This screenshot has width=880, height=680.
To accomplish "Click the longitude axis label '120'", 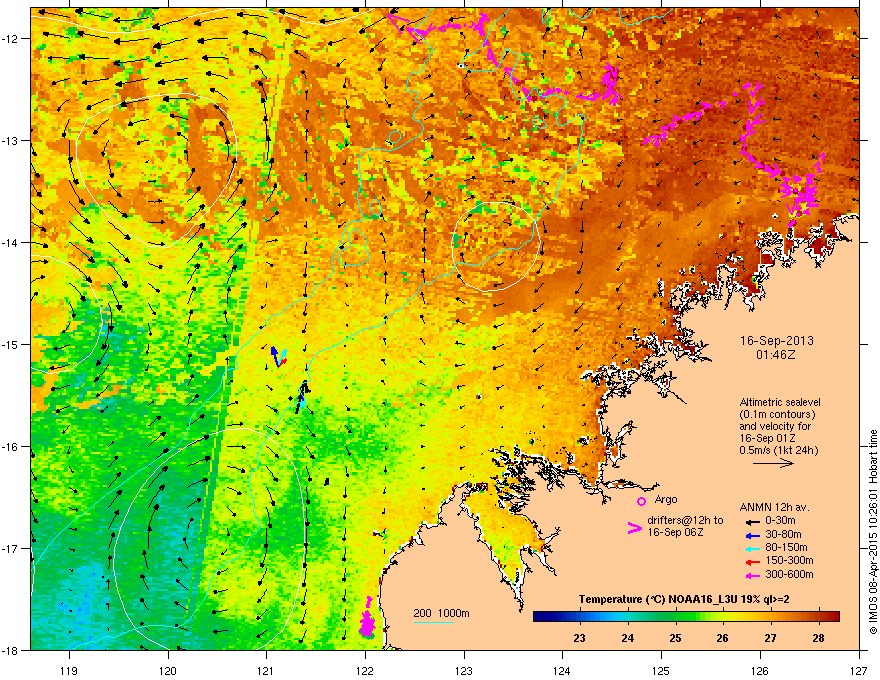I will [168, 670].
